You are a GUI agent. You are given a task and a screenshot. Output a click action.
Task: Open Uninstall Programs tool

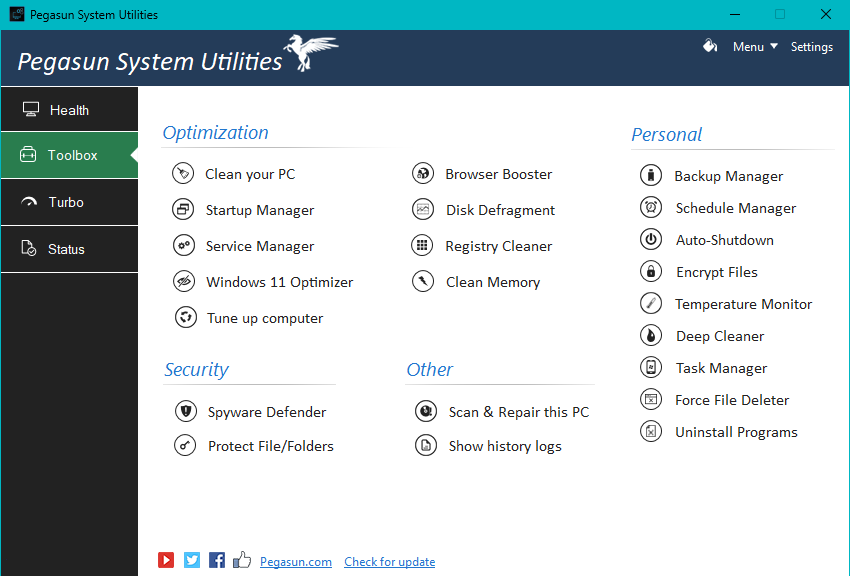coord(736,432)
